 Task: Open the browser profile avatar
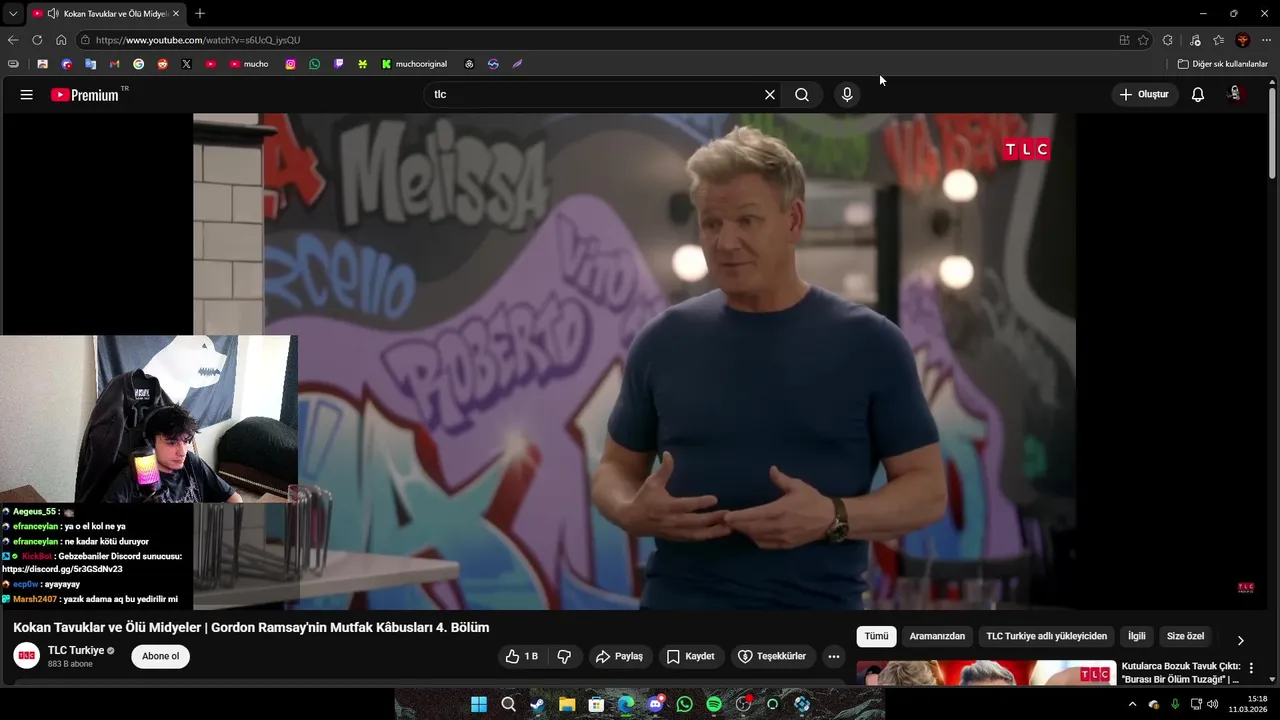tap(1243, 40)
